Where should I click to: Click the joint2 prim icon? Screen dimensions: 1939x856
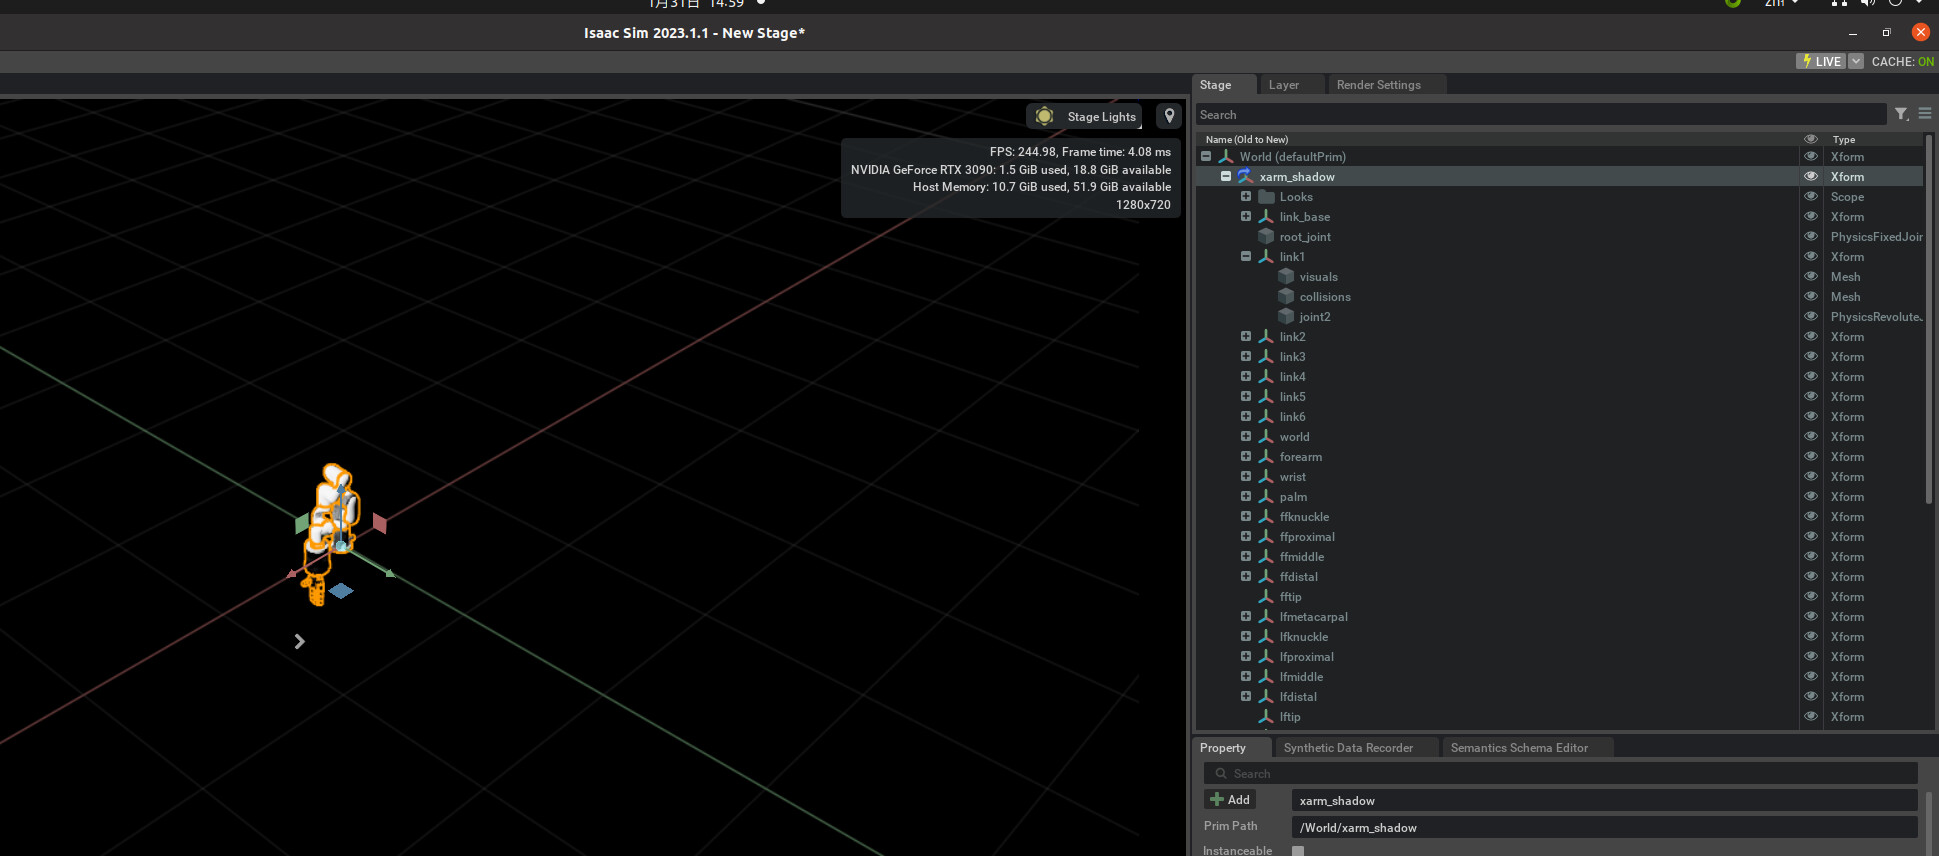tap(1286, 316)
